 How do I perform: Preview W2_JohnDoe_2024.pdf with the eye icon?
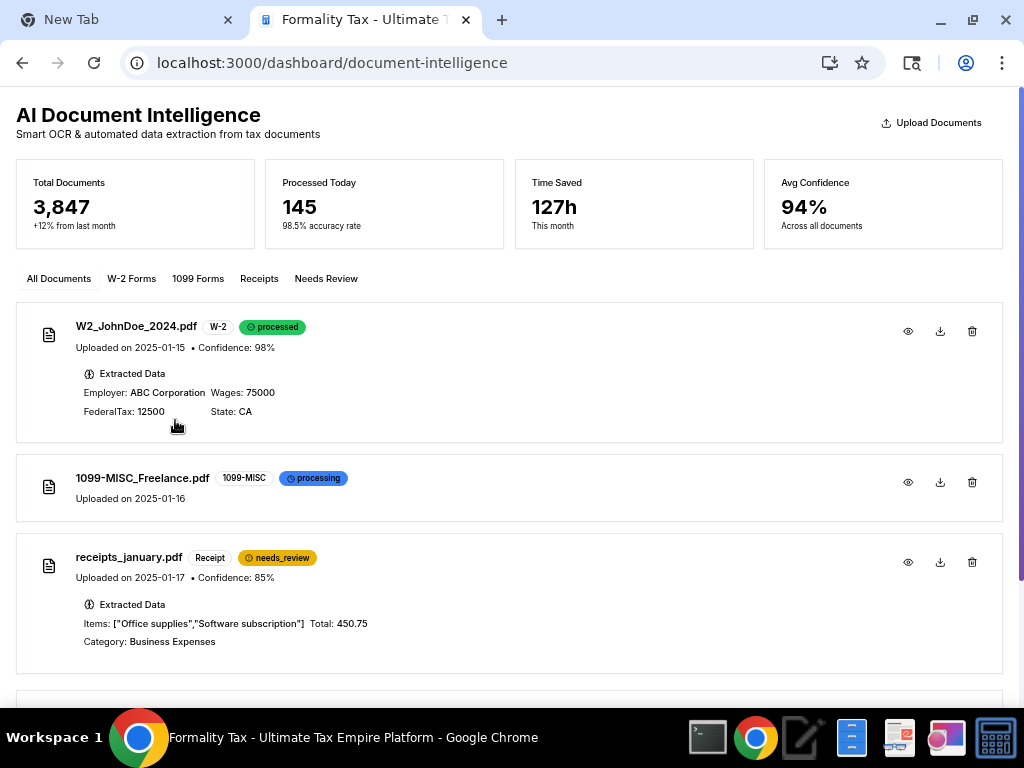point(907,331)
